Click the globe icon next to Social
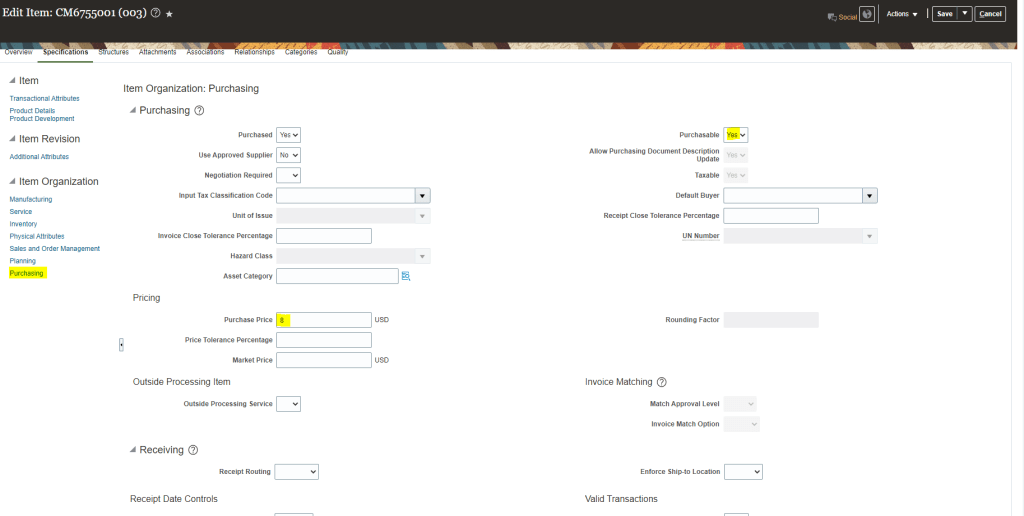 pyautogui.click(x=867, y=14)
